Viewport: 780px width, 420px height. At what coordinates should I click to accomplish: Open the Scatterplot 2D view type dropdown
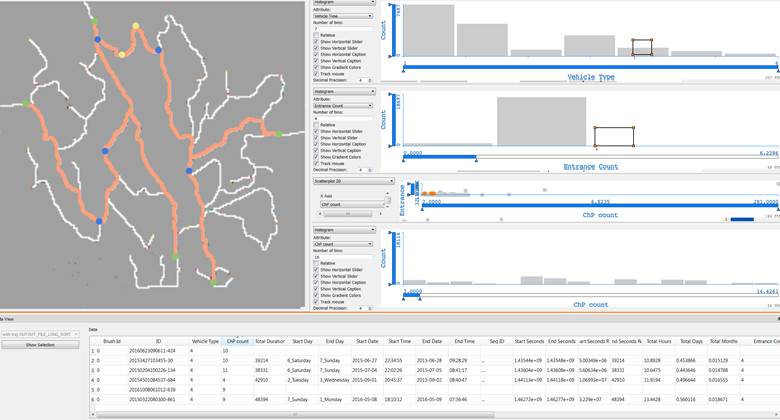point(343,183)
